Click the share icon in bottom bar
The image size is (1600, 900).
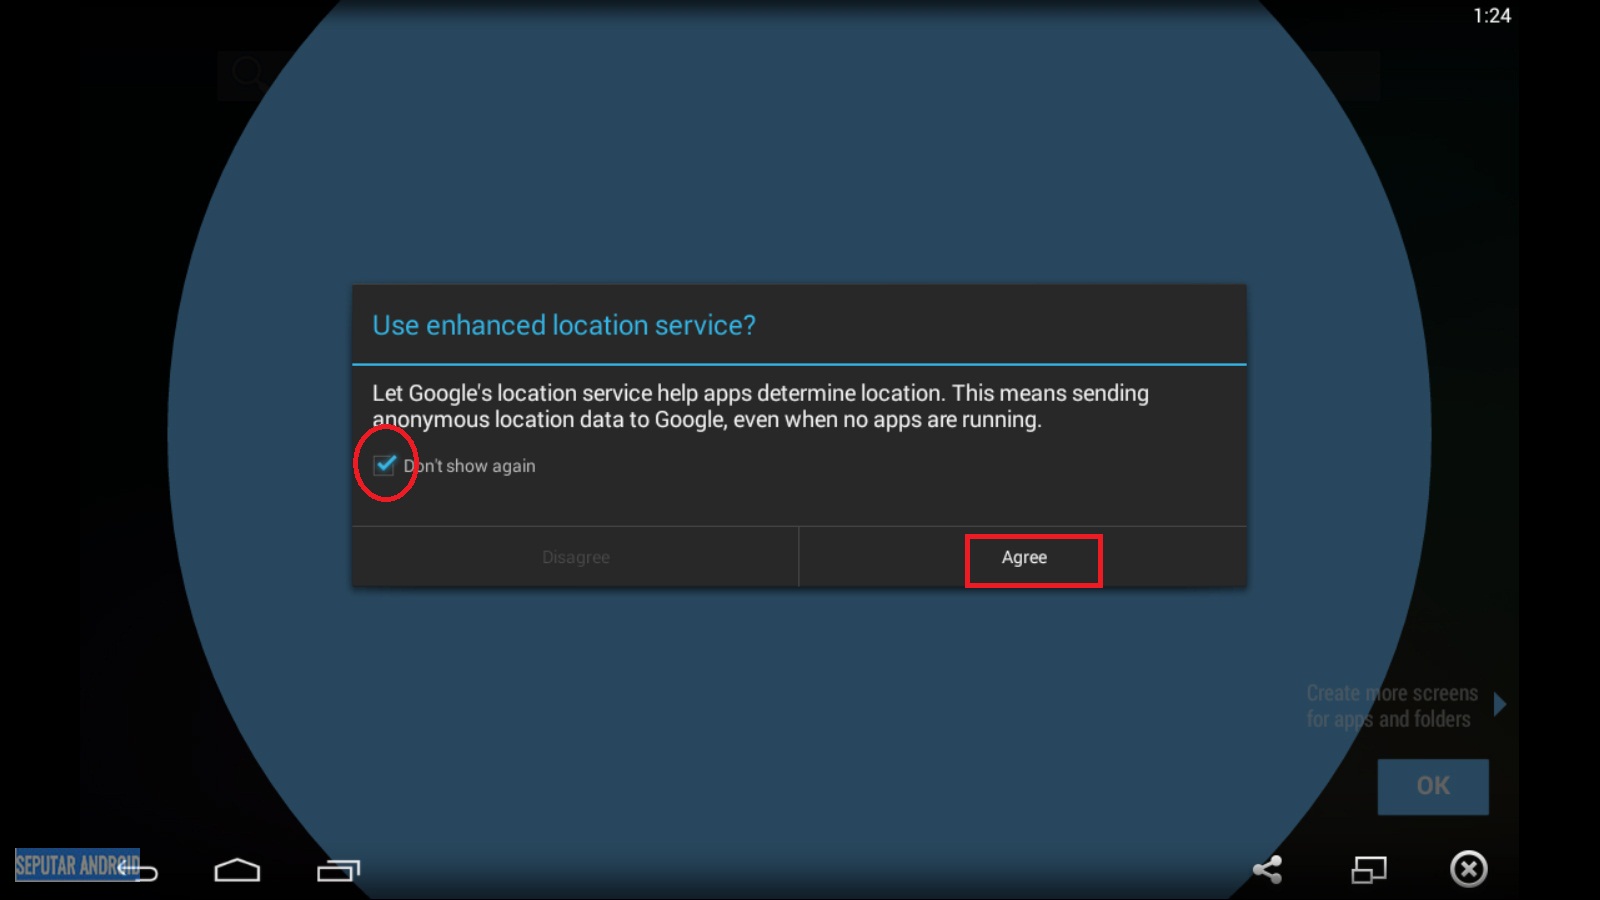tap(1268, 869)
